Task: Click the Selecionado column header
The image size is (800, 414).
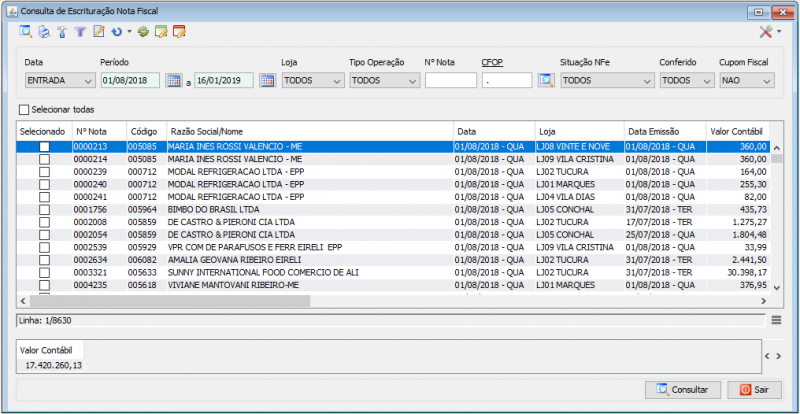Action: click(43, 131)
